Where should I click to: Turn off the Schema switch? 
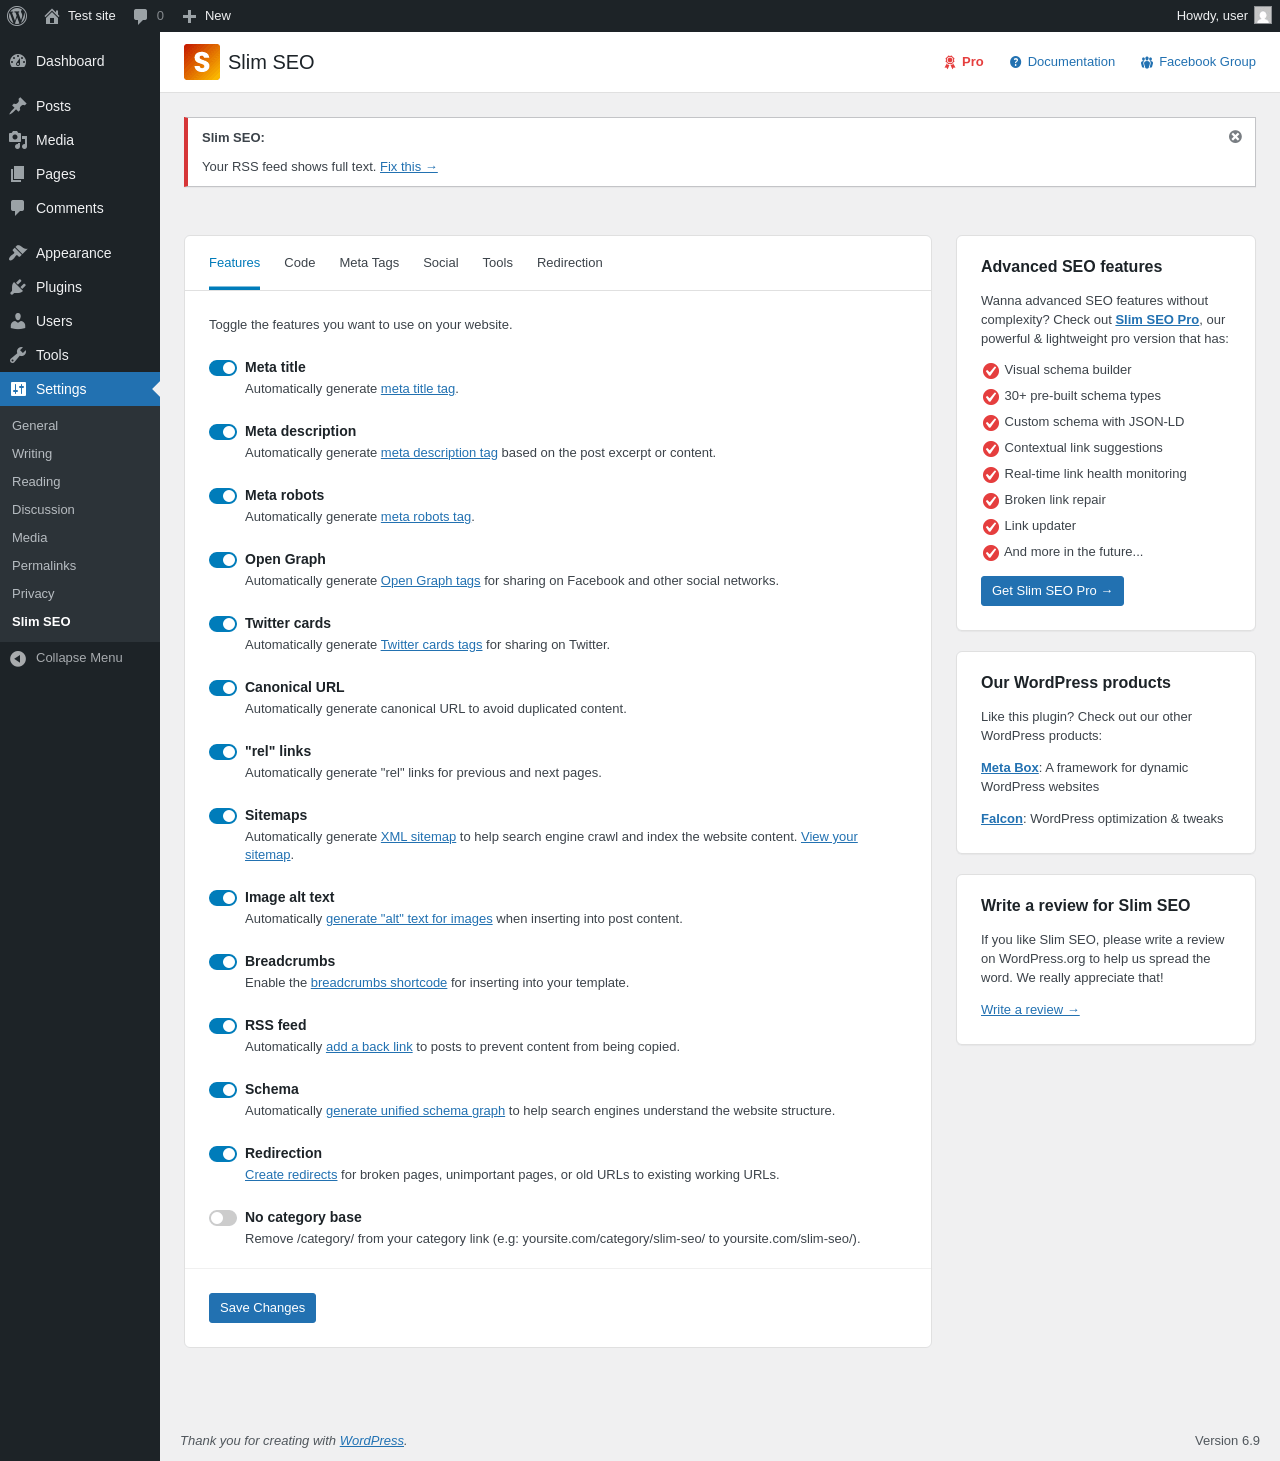[223, 1090]
